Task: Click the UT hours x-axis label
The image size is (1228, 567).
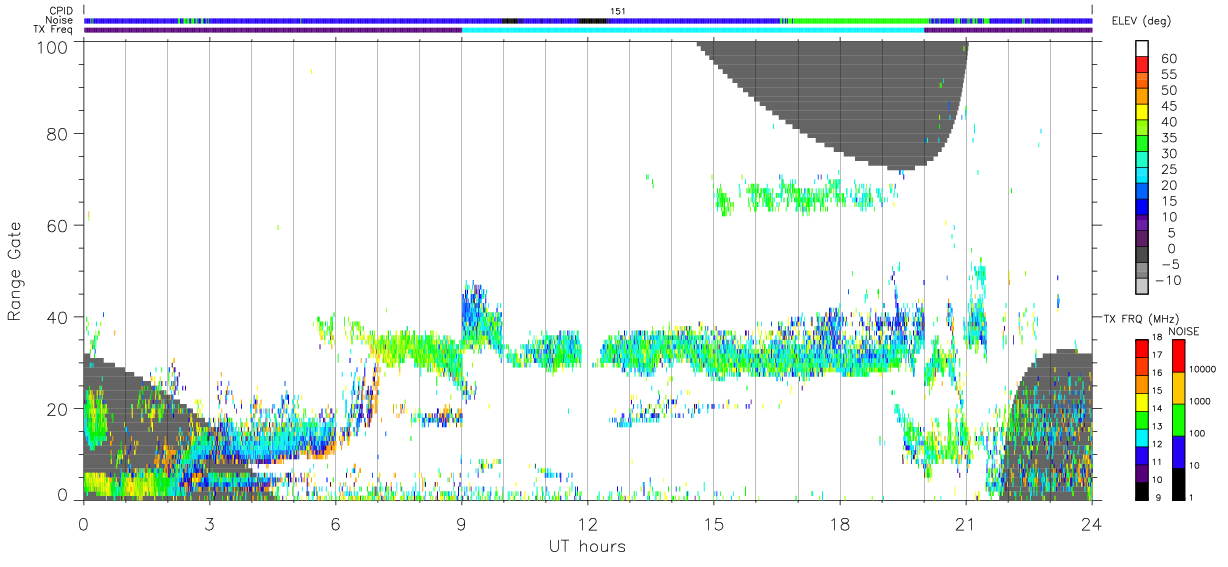Action: [587, 546]
